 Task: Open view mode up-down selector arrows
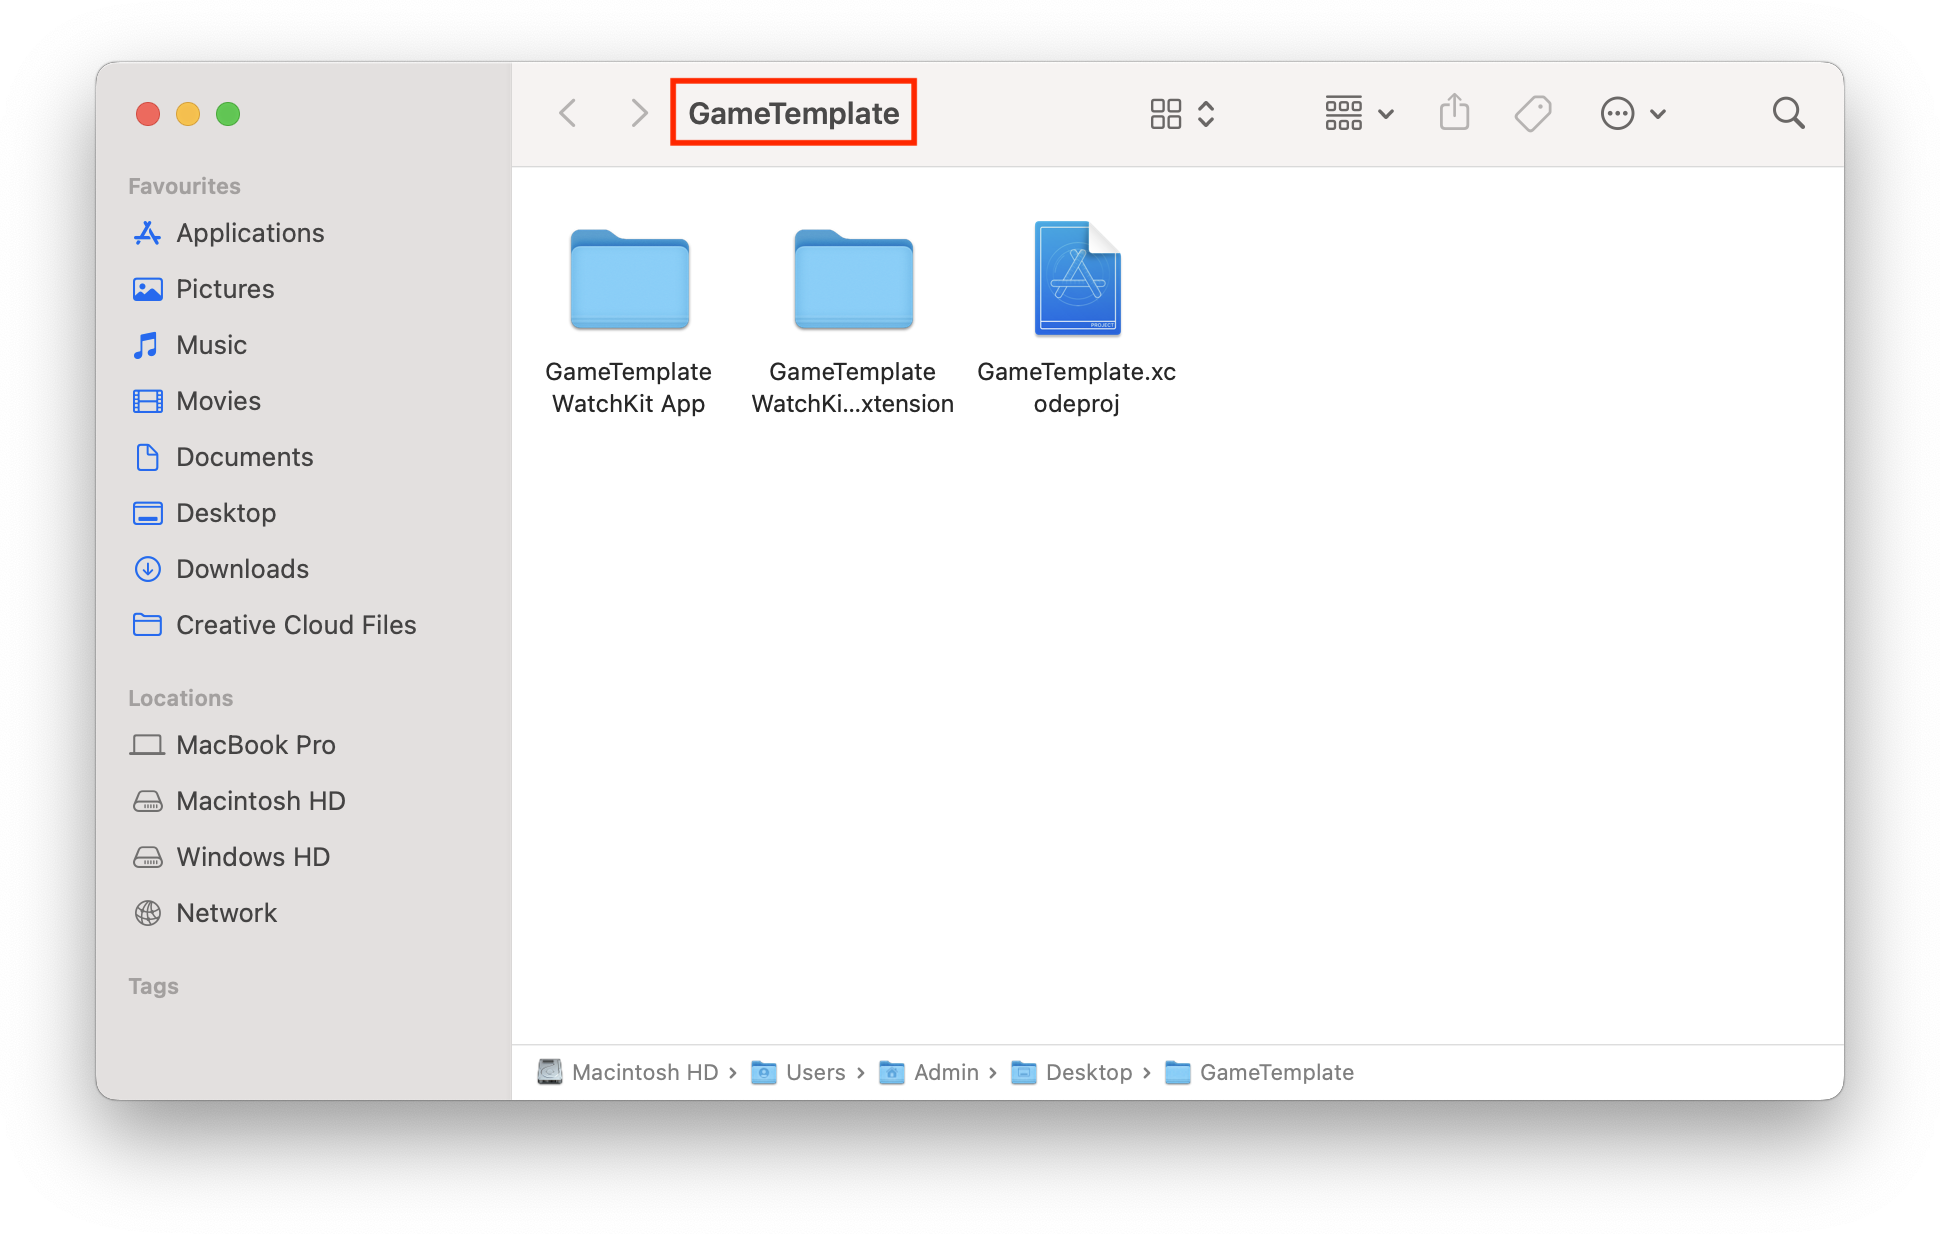(x=1206, y=114)
